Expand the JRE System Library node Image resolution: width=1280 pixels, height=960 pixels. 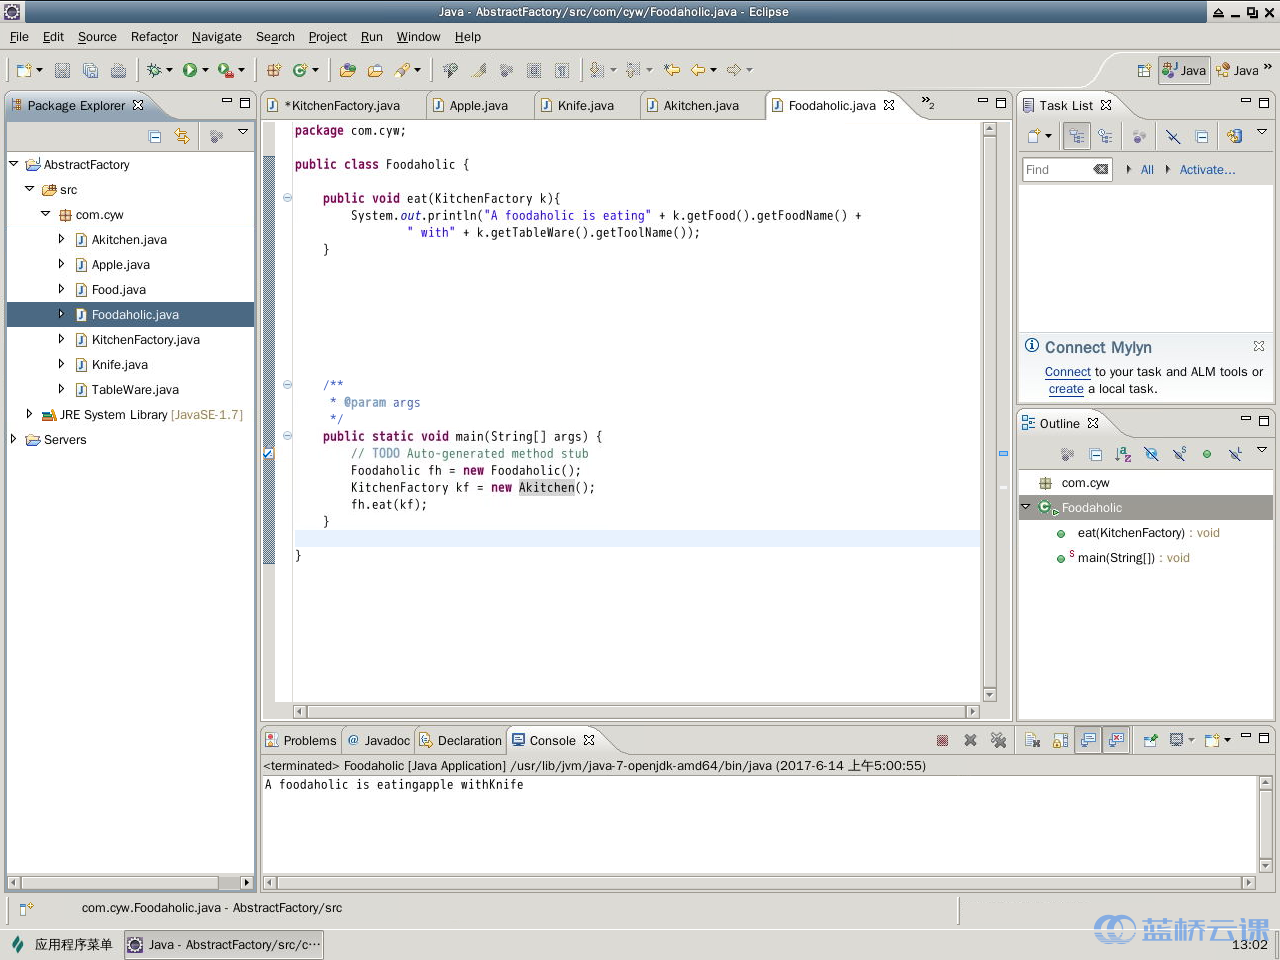click(29, 414)
